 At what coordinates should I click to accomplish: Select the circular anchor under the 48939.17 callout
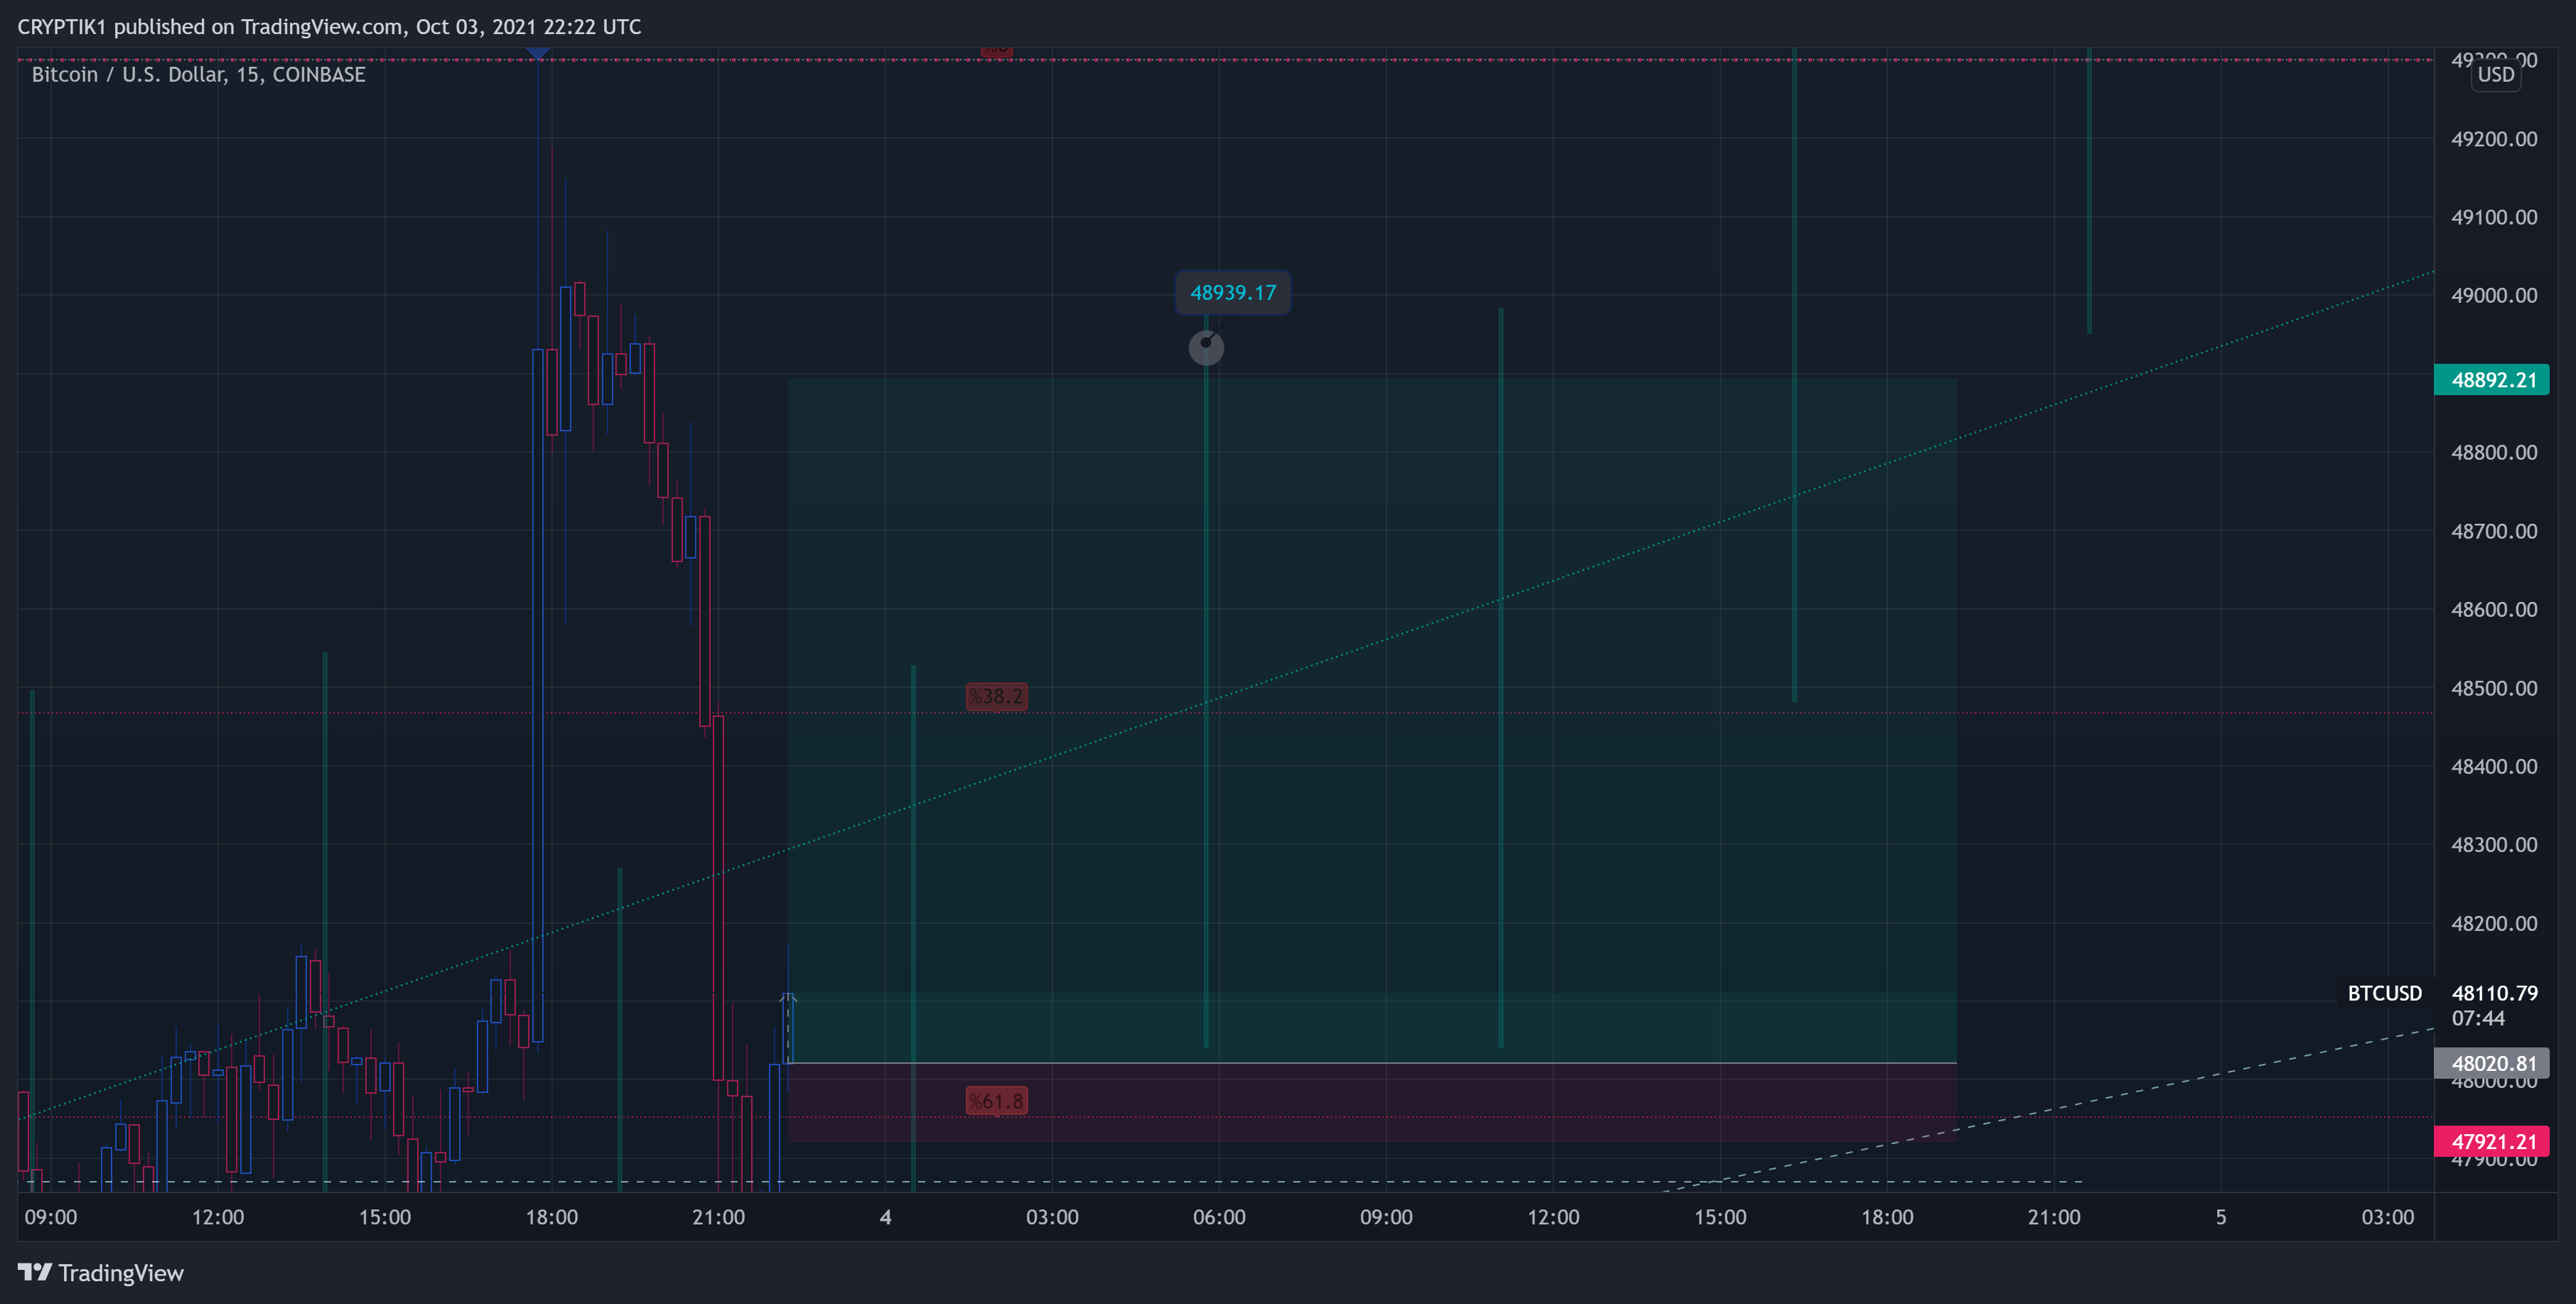[x=1206, y=347]
